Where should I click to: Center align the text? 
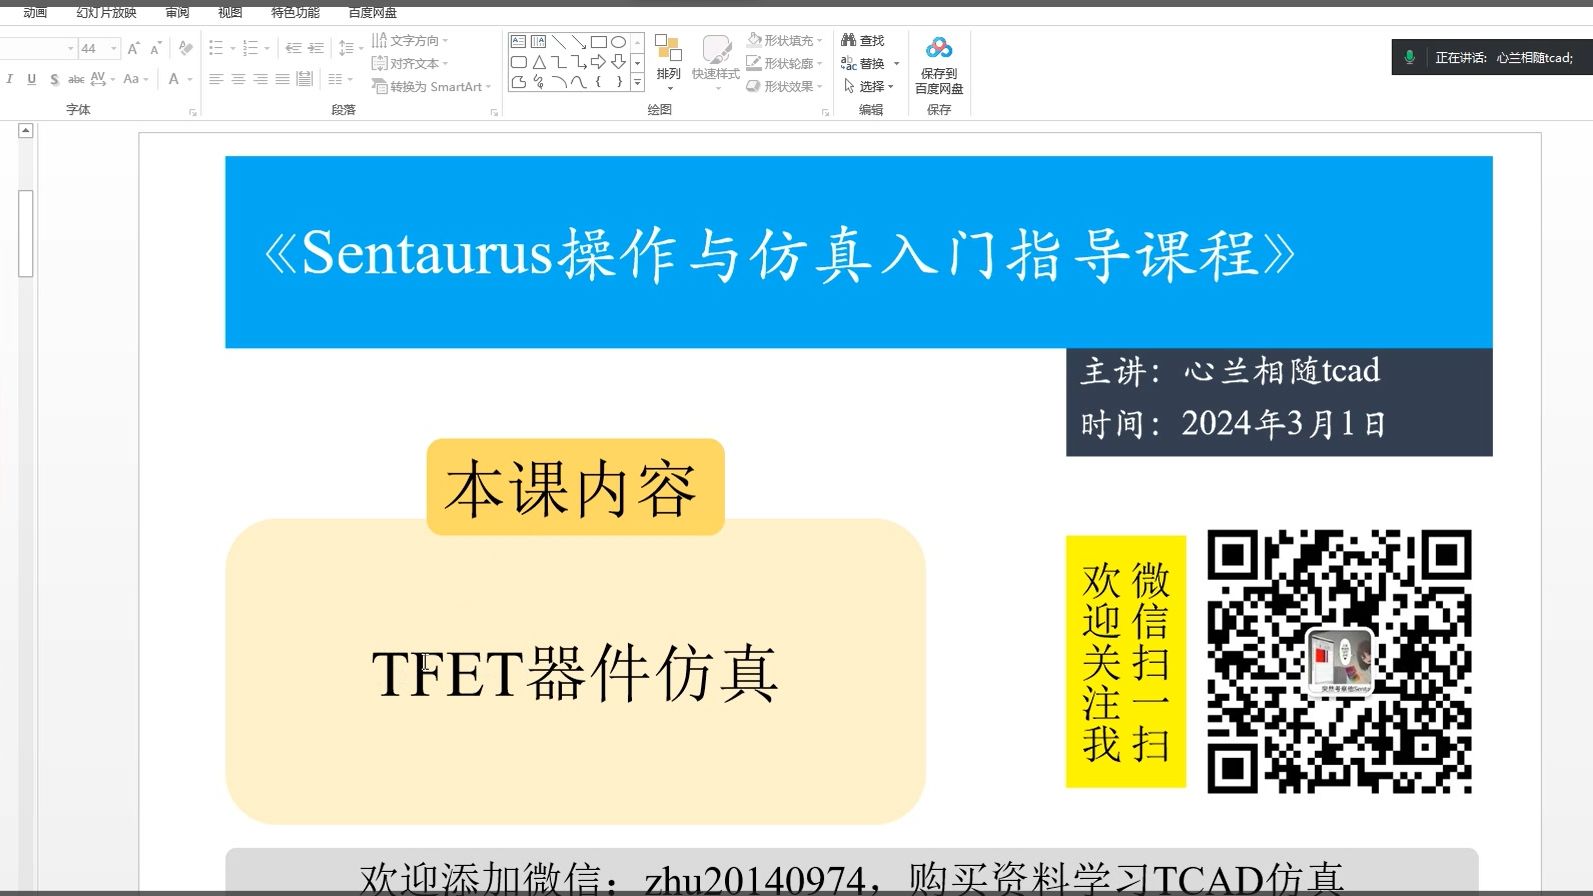[x=238, y=79]
